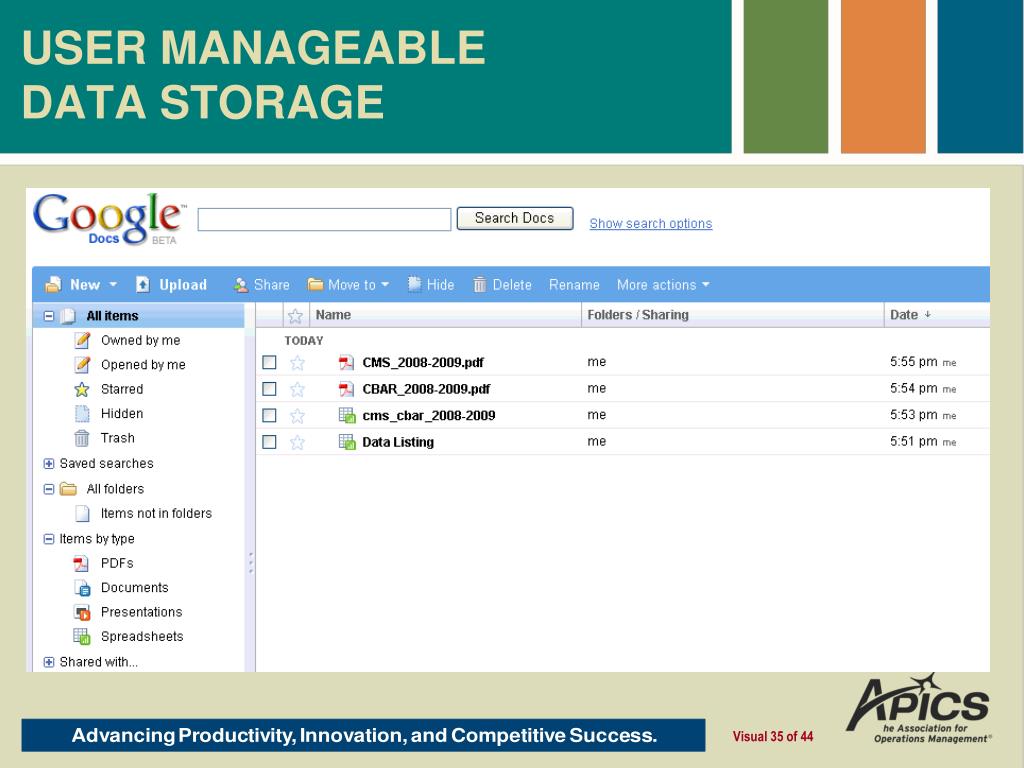Select Presentations text in Items by type
Image resolution: width=1024 pixels, height=768 pixels.
click(x=141, y=612)
